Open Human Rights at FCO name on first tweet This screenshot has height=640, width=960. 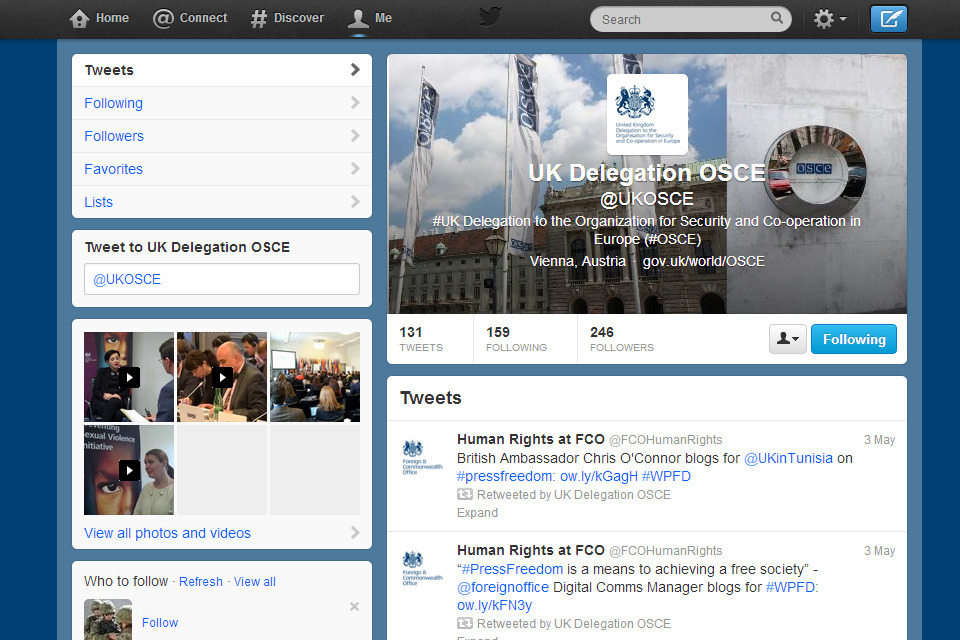(x=530, y=439)
